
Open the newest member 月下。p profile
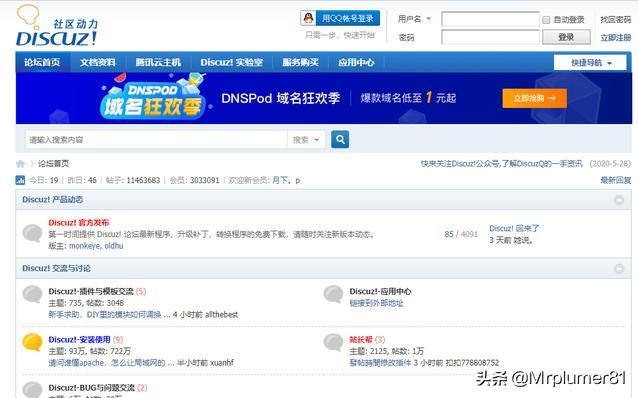click(x=286, y=180)
